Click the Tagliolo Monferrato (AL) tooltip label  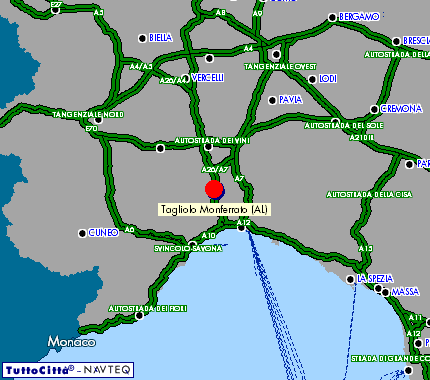tap(214, 209)
